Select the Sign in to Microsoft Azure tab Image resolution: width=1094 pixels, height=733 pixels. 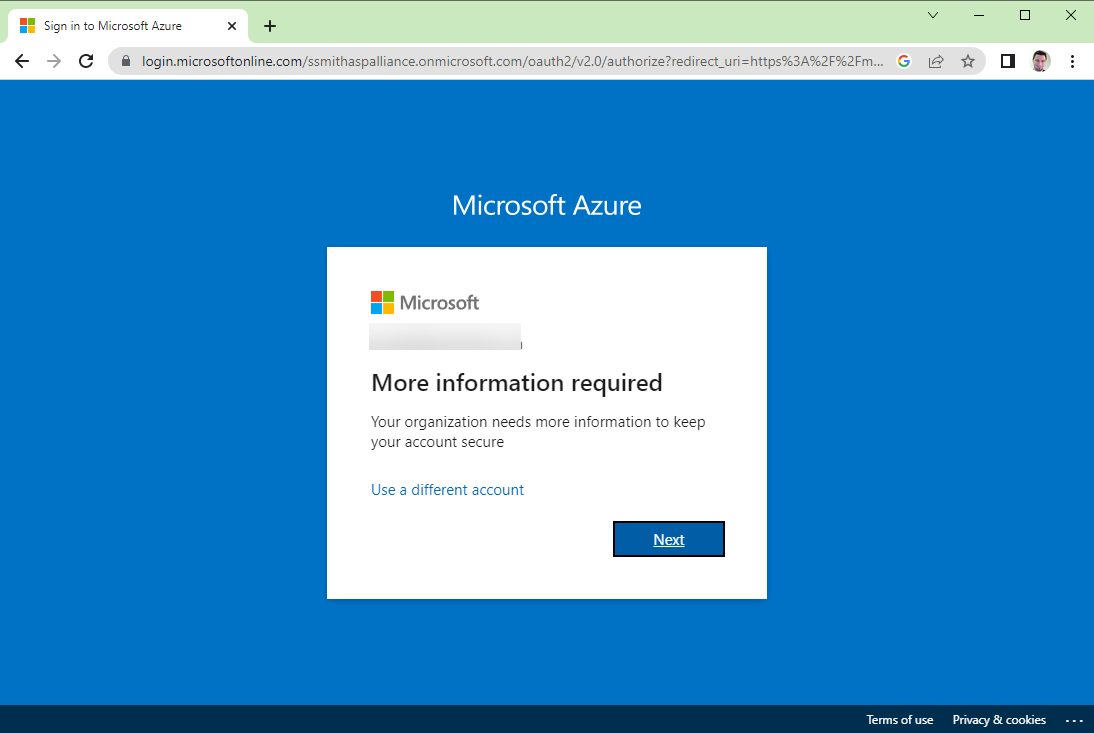tap(128, 26)
